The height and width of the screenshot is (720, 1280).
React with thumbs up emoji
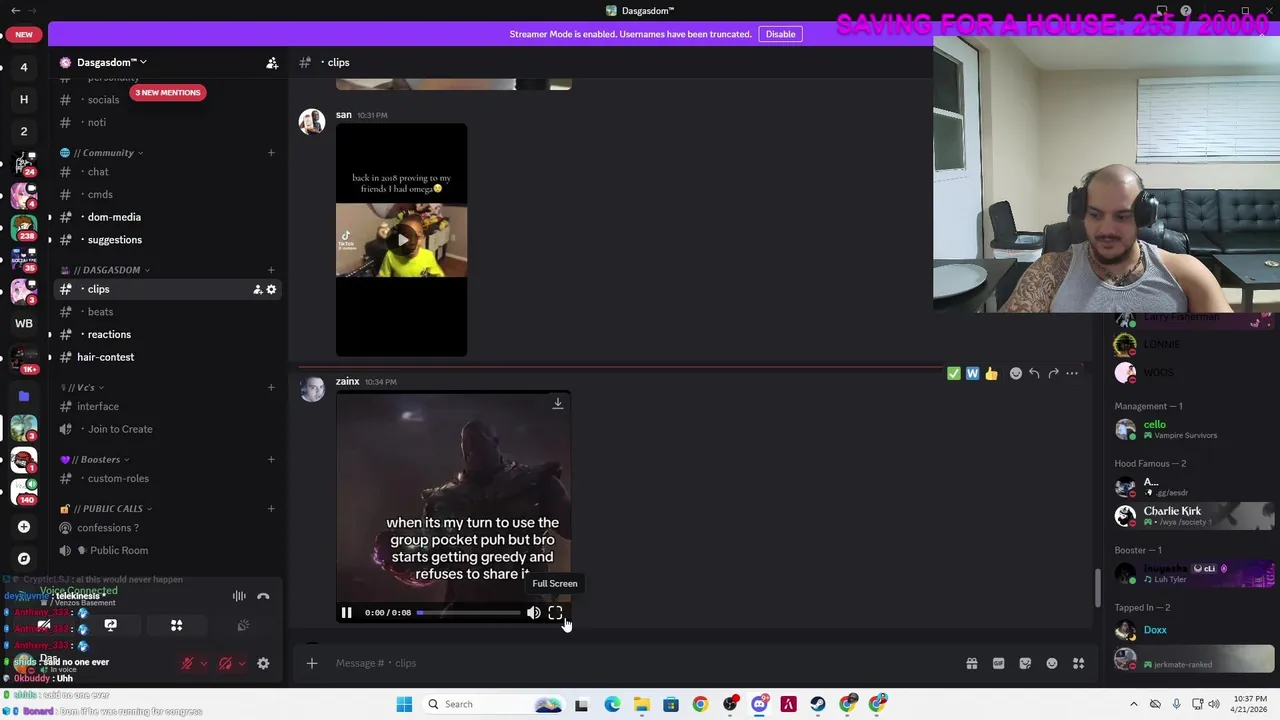(991, 373)
